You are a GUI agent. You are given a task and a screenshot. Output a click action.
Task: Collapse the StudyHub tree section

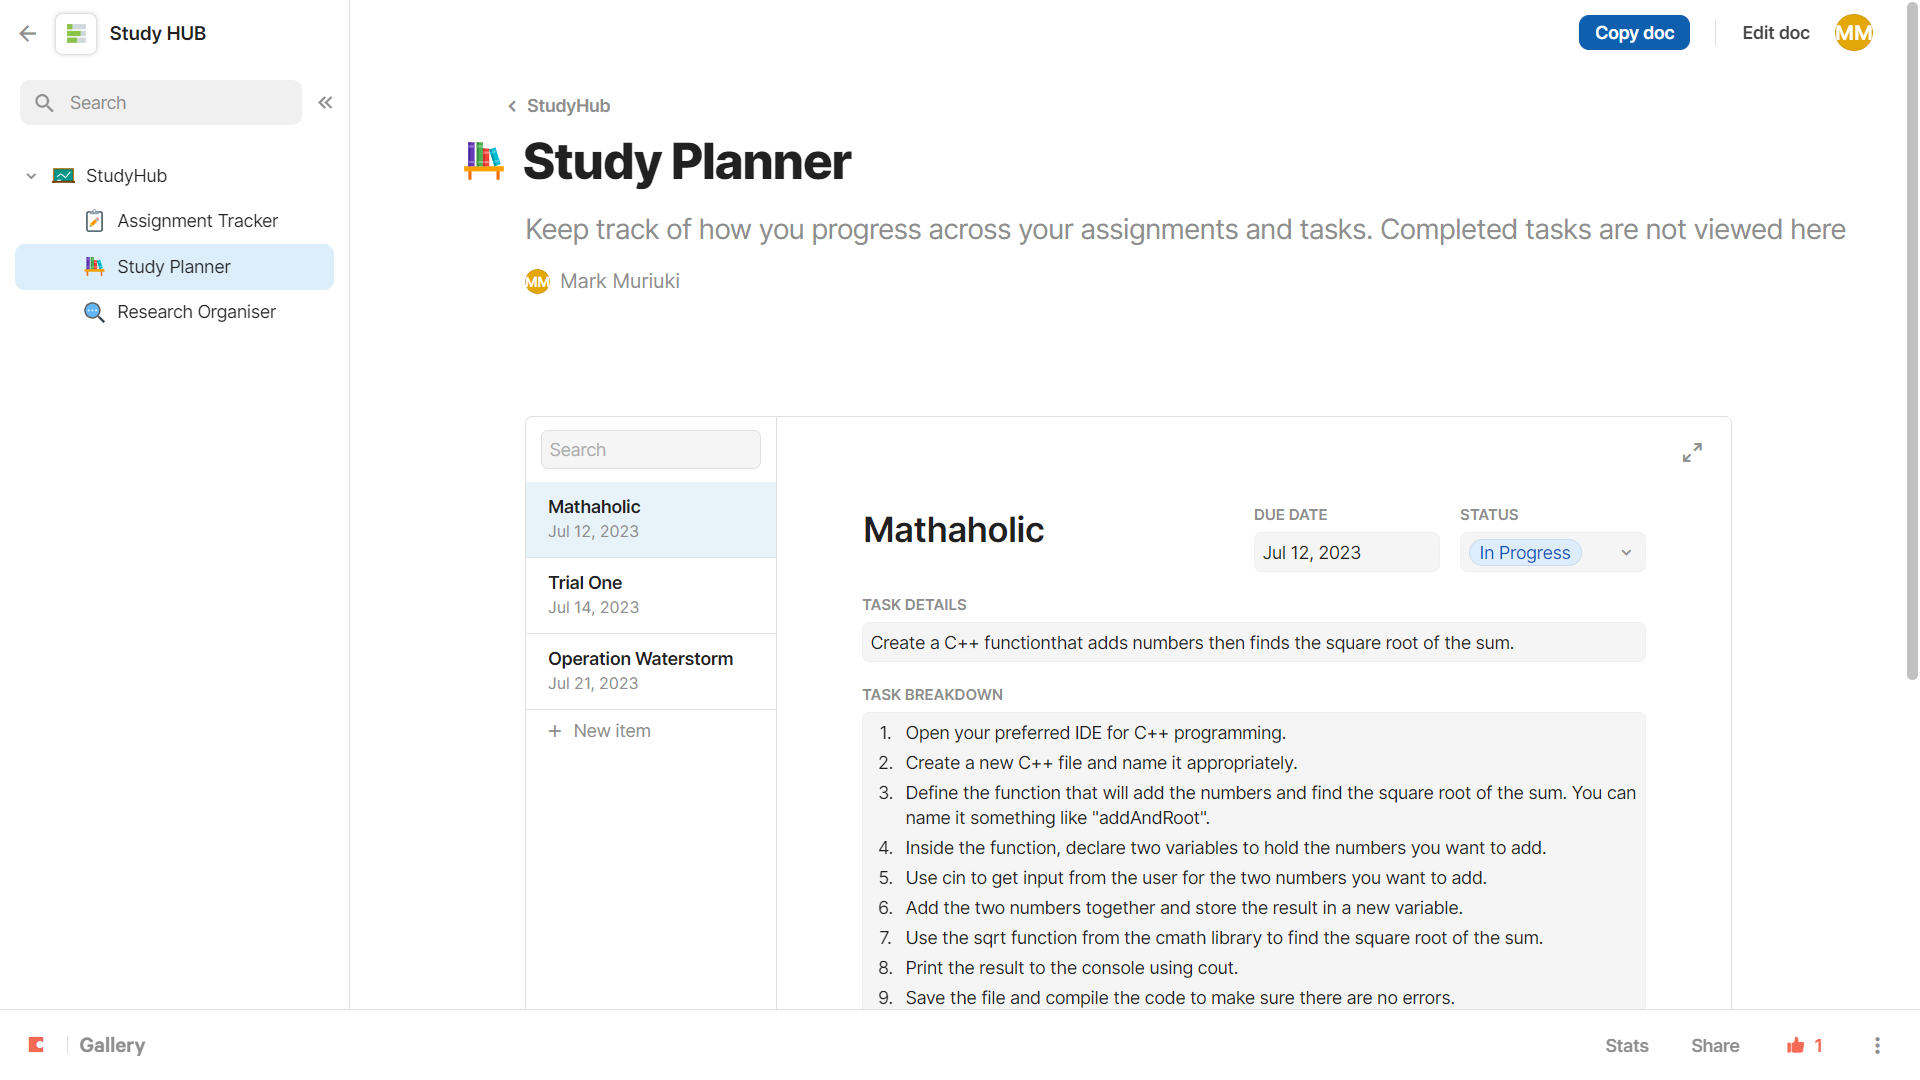pyautogui.click(x=31, y=176)
